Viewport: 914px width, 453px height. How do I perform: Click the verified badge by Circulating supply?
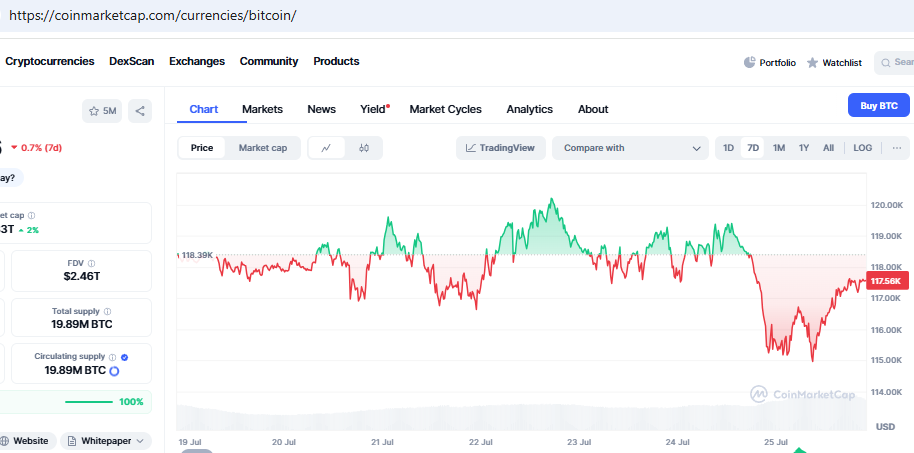coord(125,357)
